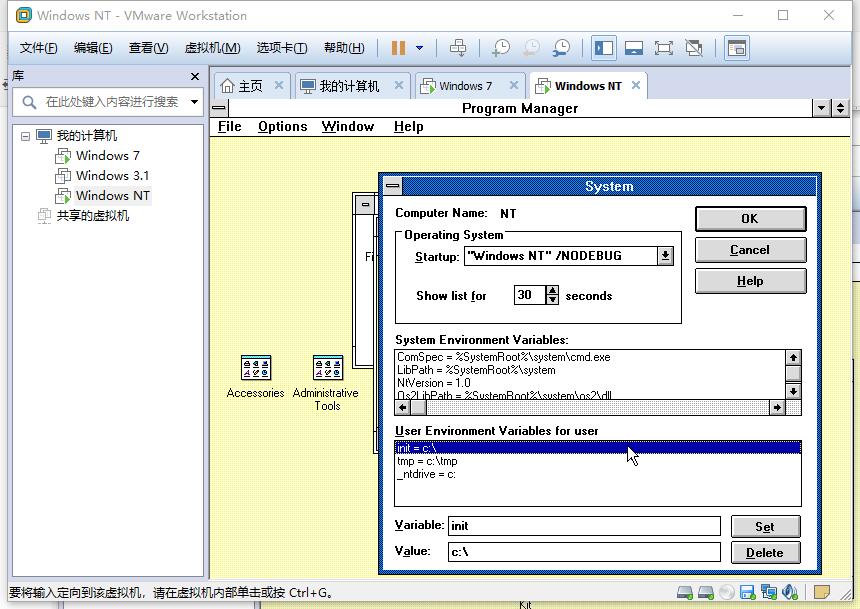Select the tmp = c:\tmp user variable
Image resolution: width=860 pixels, height=609 pixels.
point(597,461)
